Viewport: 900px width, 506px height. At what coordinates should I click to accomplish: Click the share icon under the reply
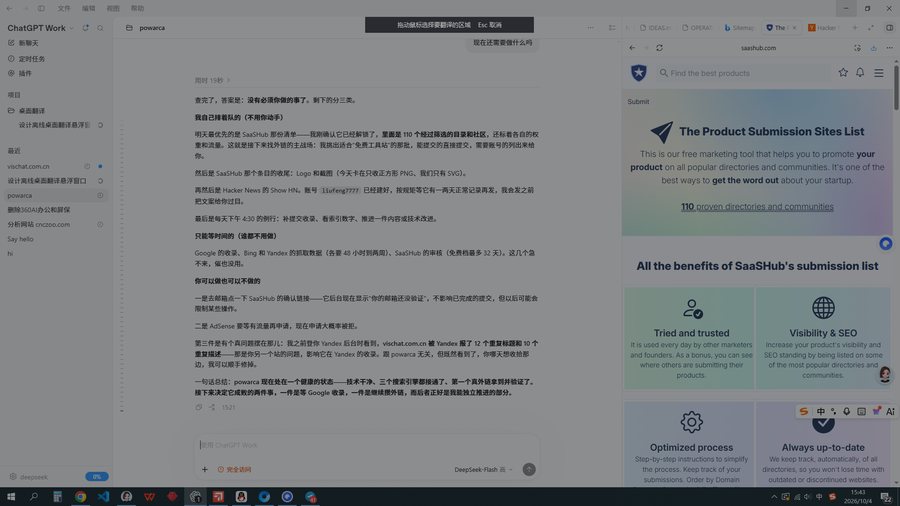[x=212, y=407]
